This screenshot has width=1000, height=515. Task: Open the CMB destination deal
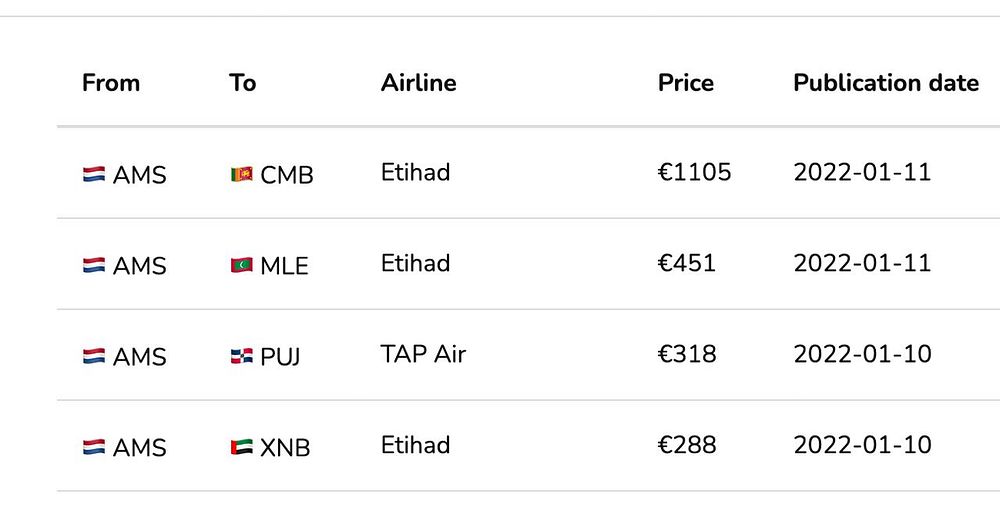287,175
